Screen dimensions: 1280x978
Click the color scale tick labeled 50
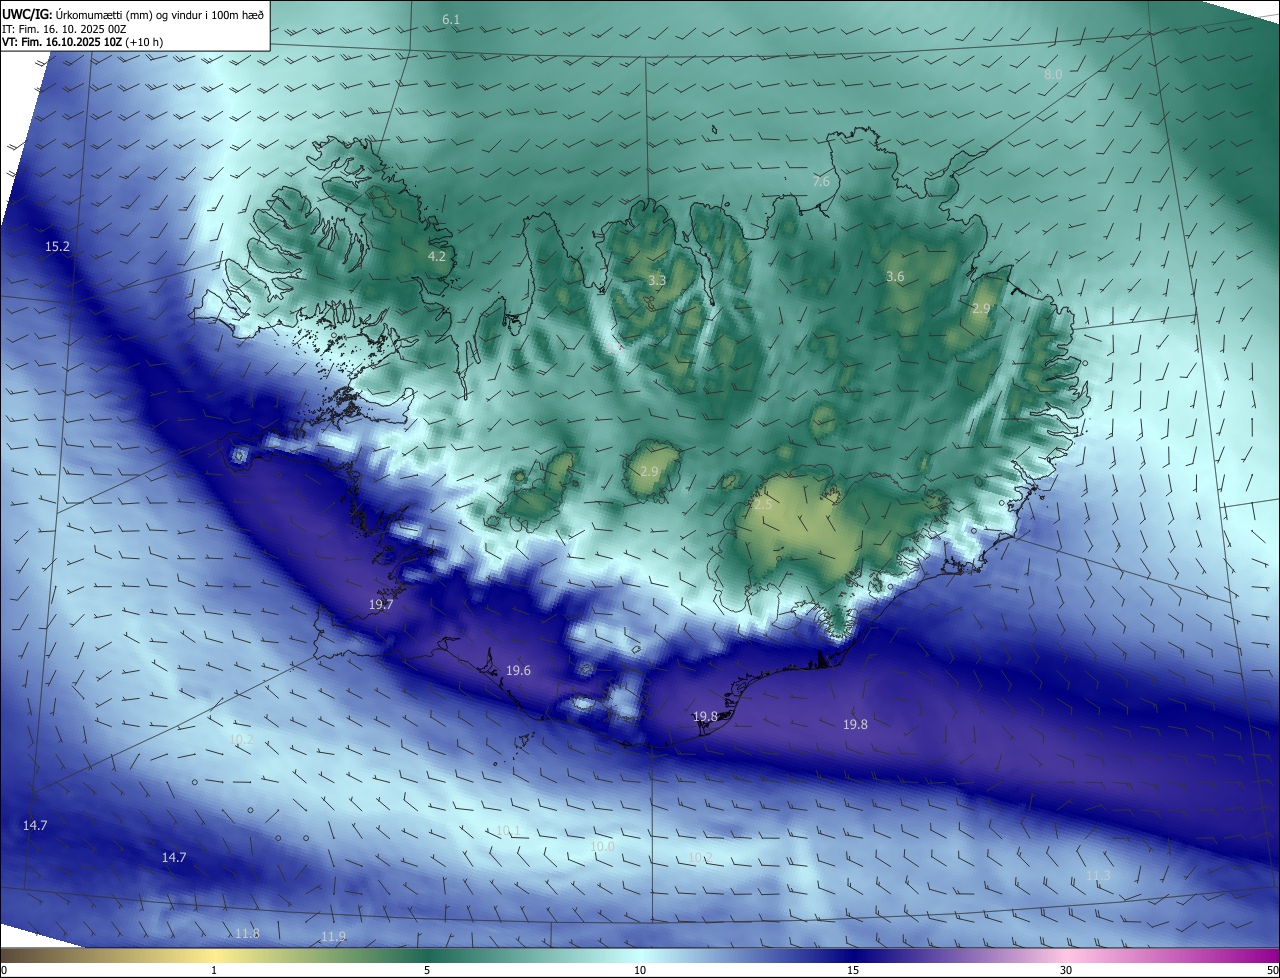pyautogui.click(x=1271, y=970)
